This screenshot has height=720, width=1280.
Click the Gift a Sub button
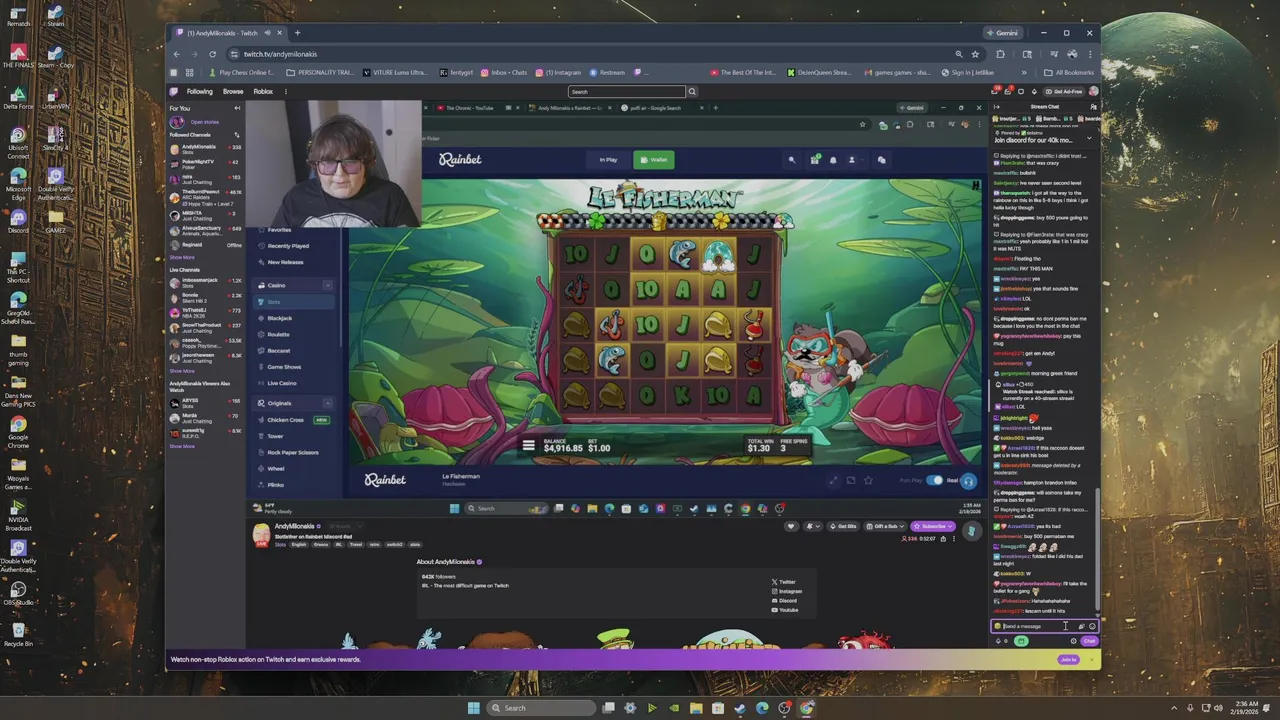pyautogui.click(x=884, y=526)
